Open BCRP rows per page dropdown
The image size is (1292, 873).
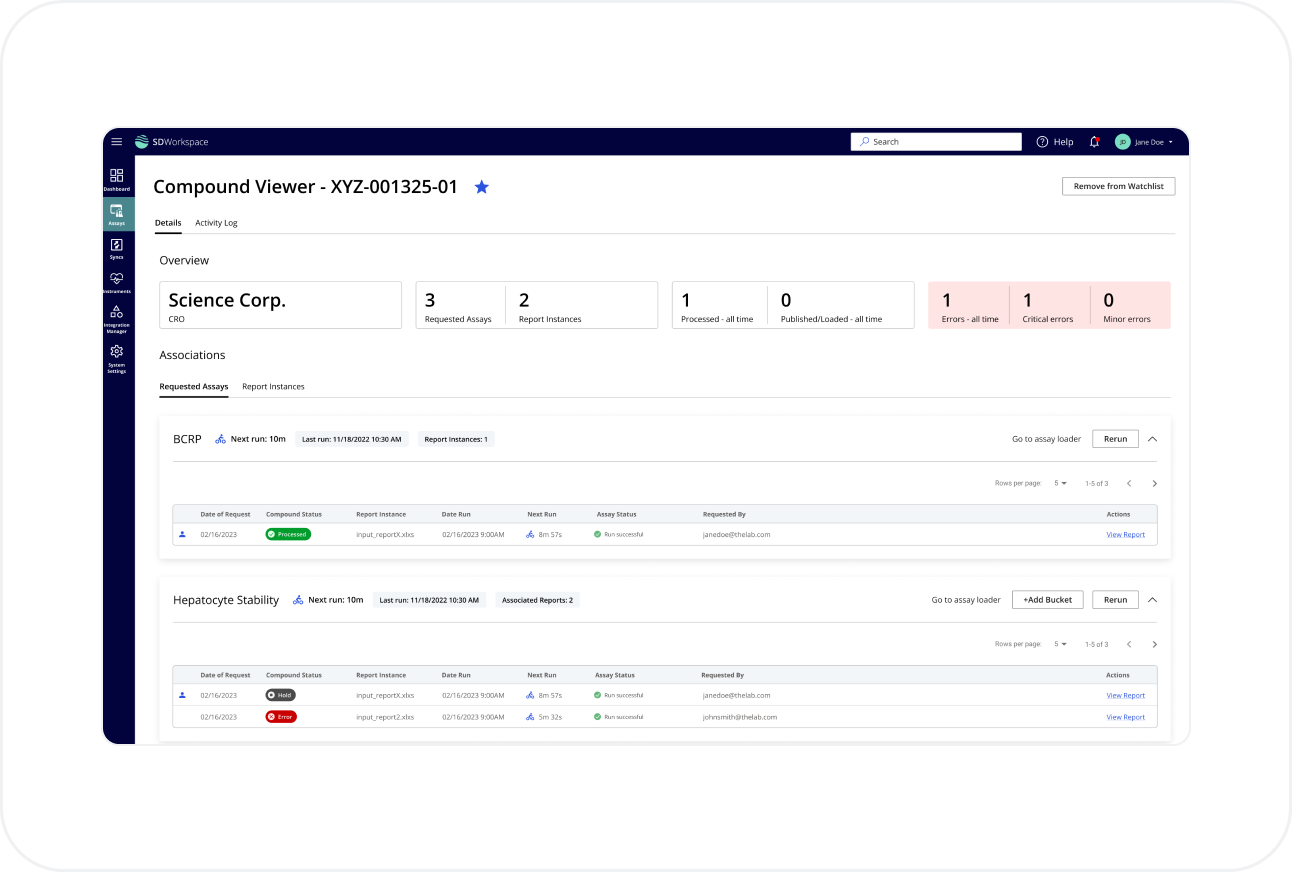tap(1061, 484)
